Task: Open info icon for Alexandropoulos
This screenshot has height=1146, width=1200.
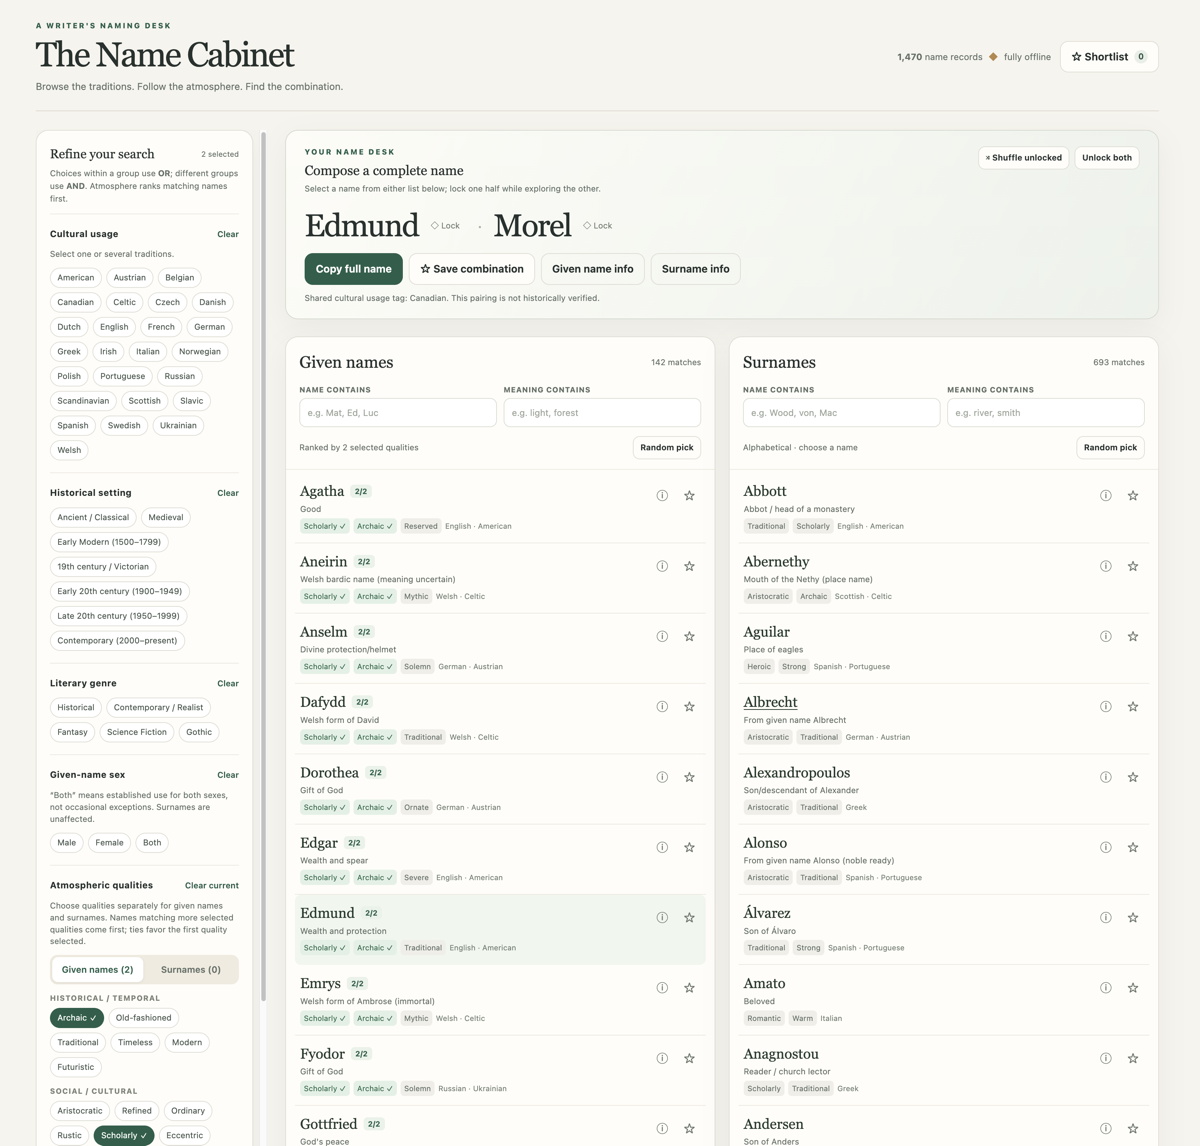Action: click(1106, 777)
